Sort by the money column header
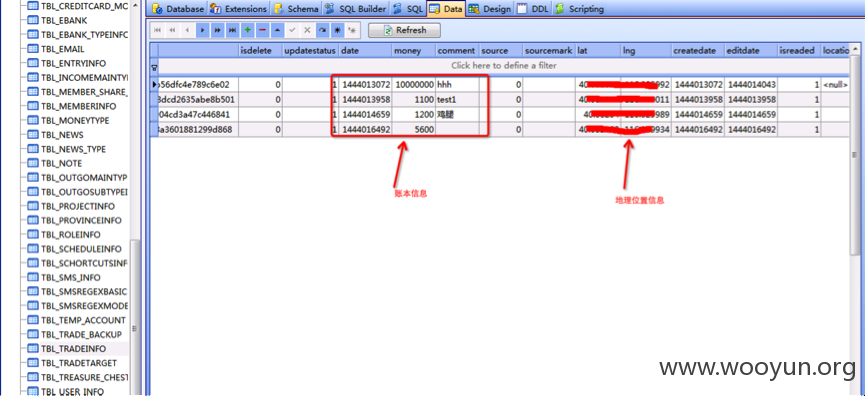Viewport: 865px width, 396px height. 414,50
